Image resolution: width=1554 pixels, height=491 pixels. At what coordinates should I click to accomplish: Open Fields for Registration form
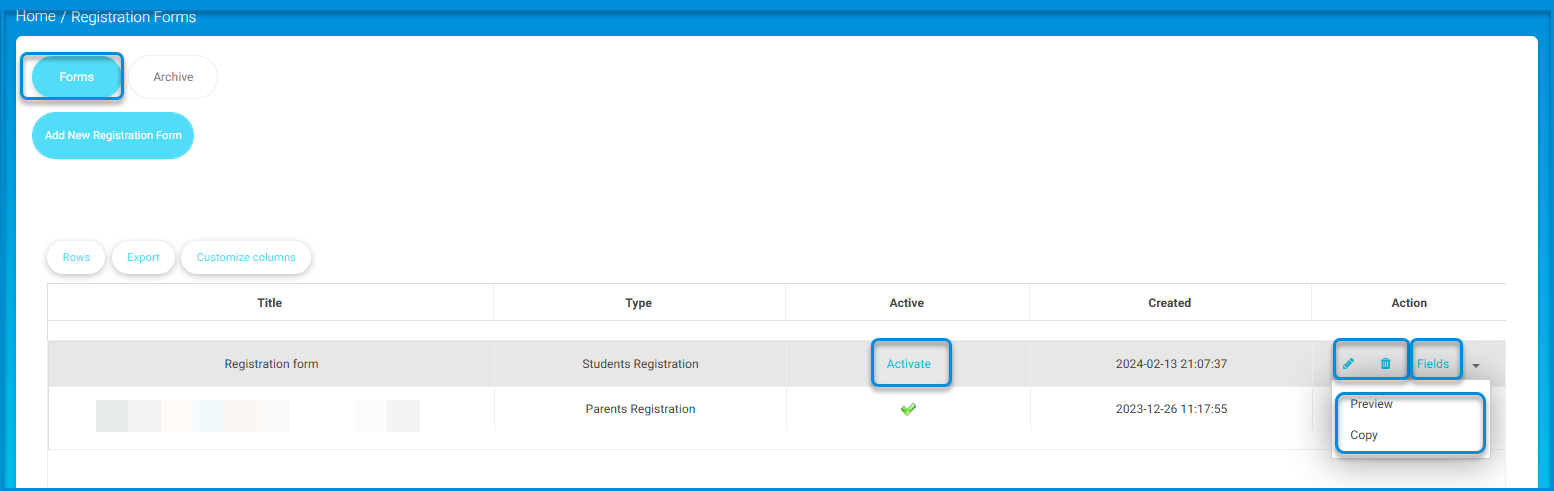(x=1432, y=364)
